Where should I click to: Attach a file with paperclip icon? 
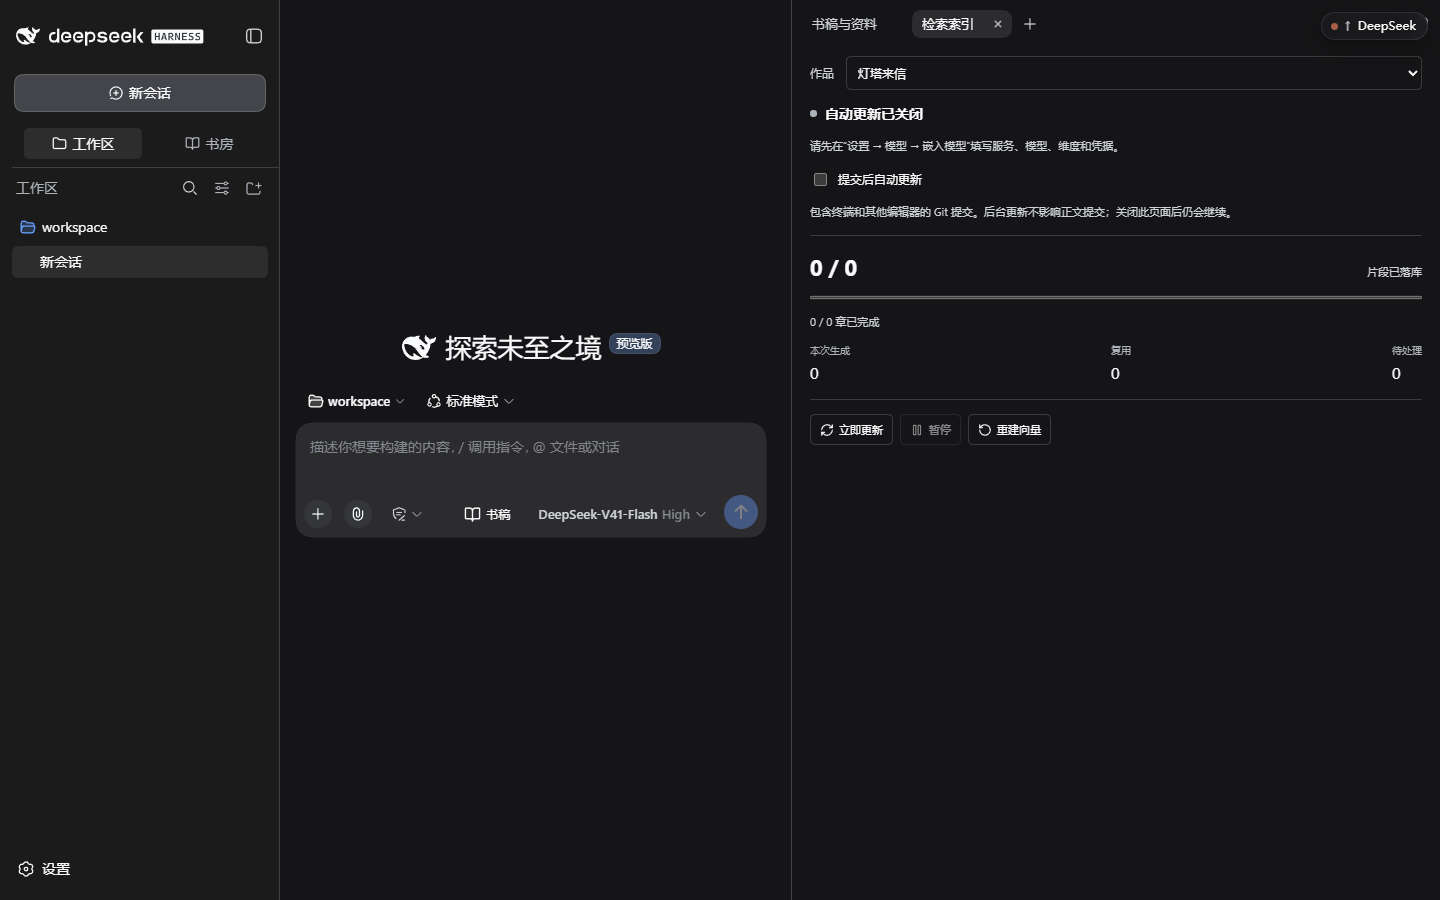click(358, 514)
